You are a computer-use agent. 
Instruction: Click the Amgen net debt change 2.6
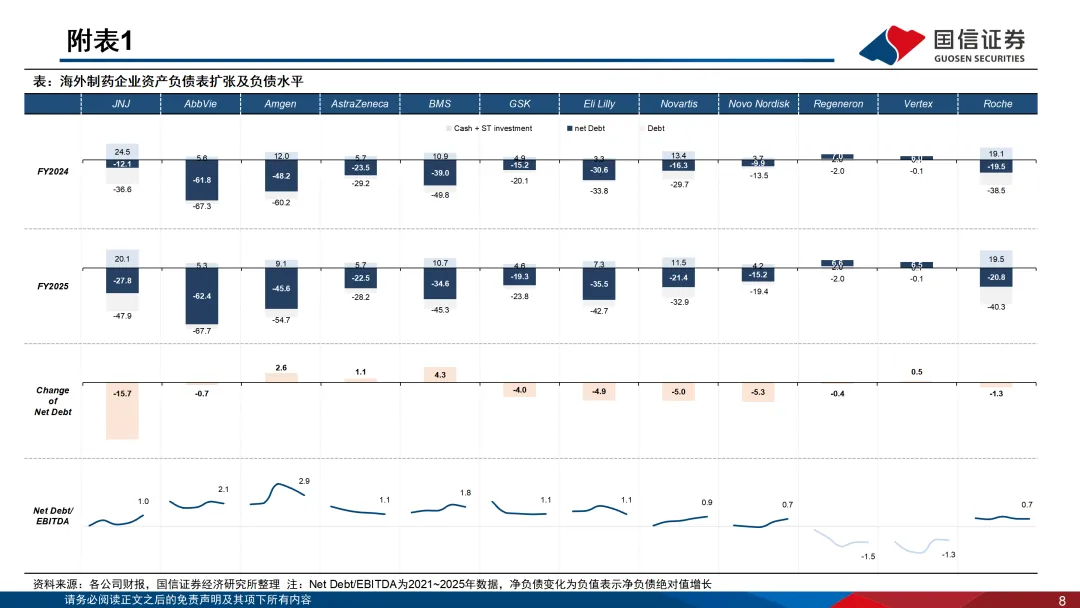(281, 368)
